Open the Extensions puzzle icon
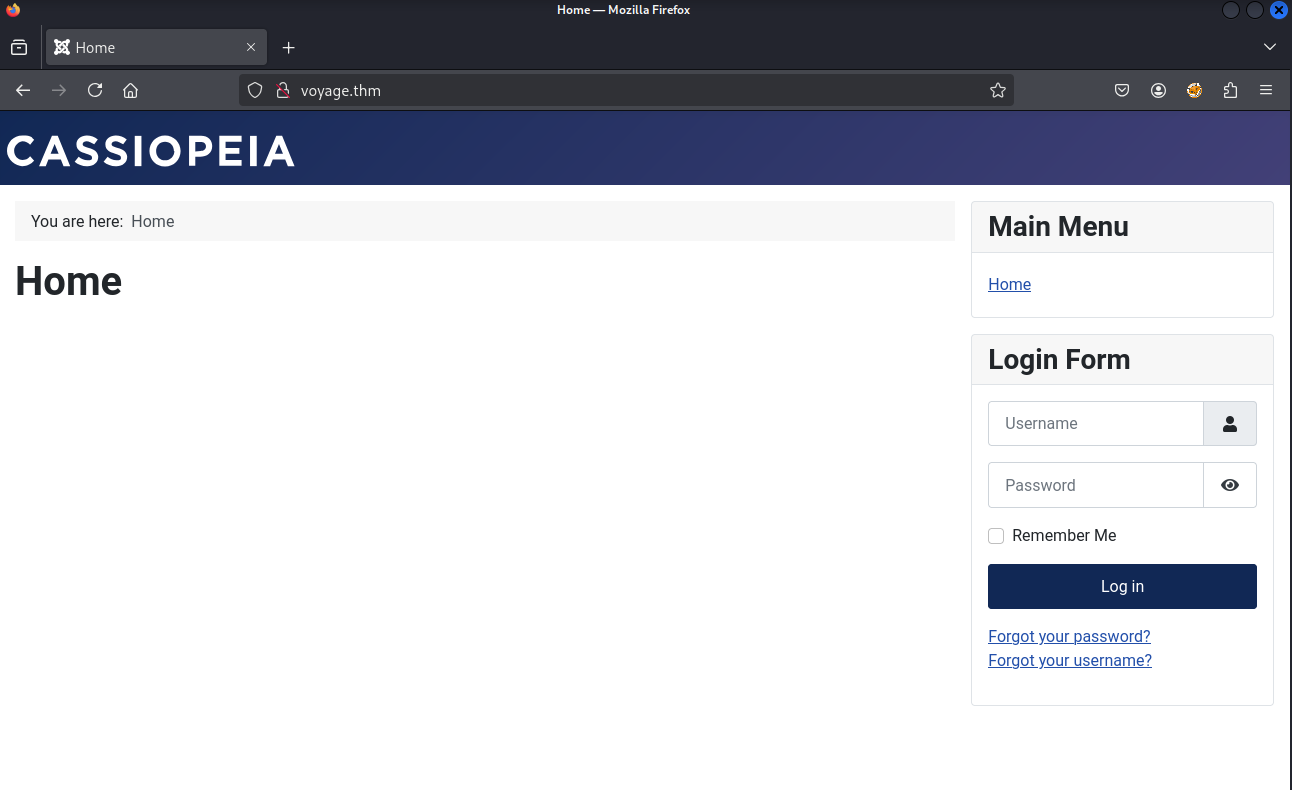The image size is (1292, 790). click(1230, 90)
